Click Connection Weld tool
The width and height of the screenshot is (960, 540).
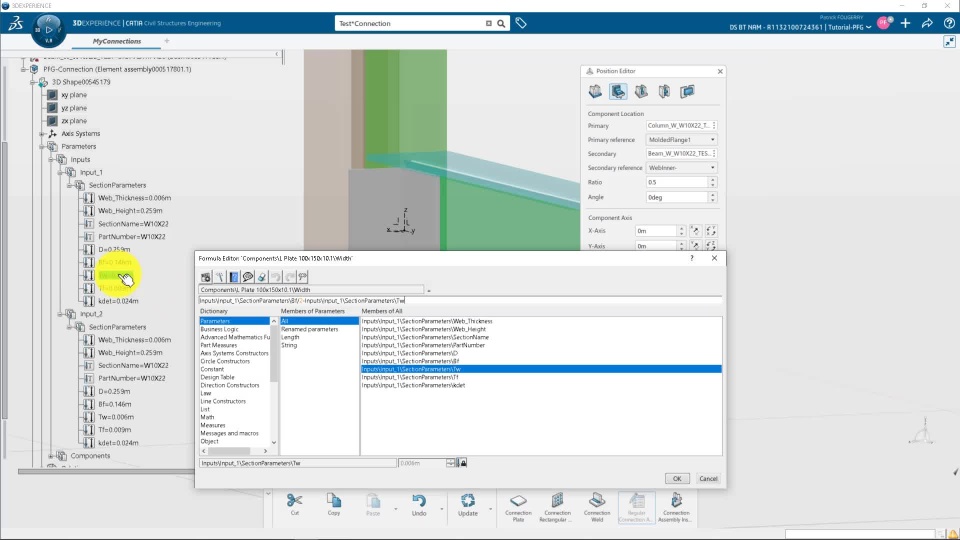click(597, 508)
